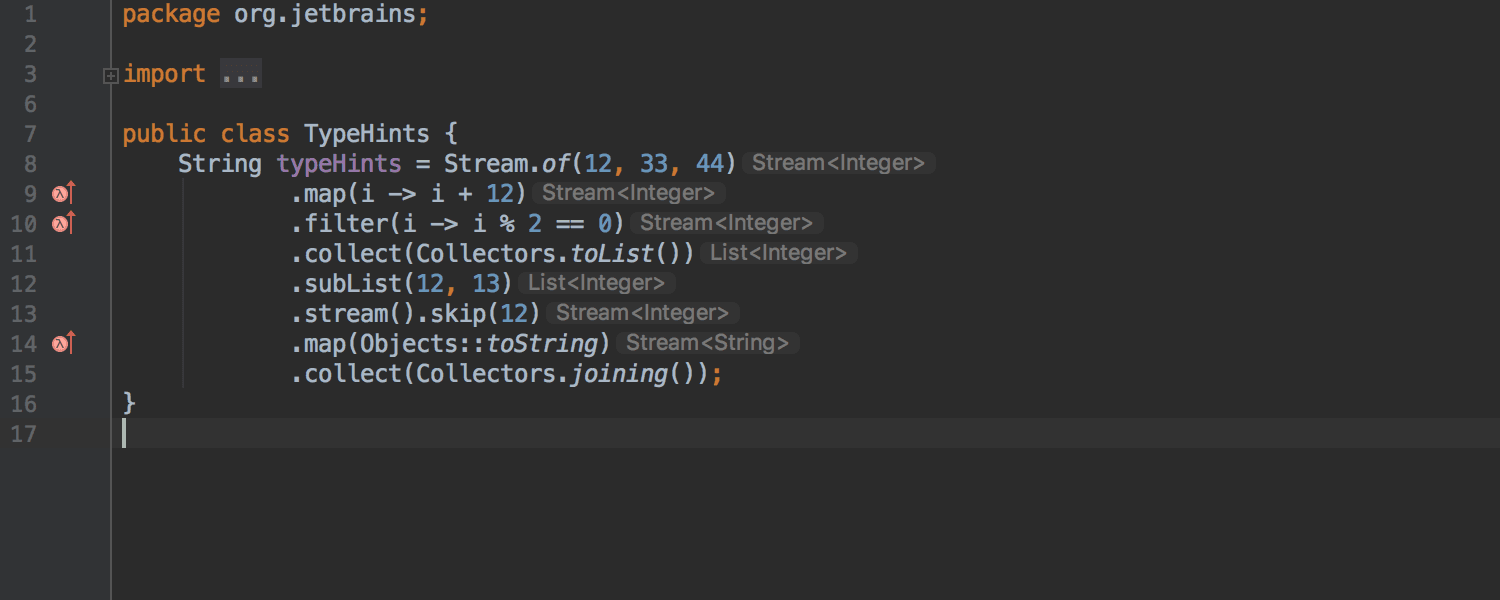Expand the folded import statement
1500x600 pixels.
click(110, 74)
